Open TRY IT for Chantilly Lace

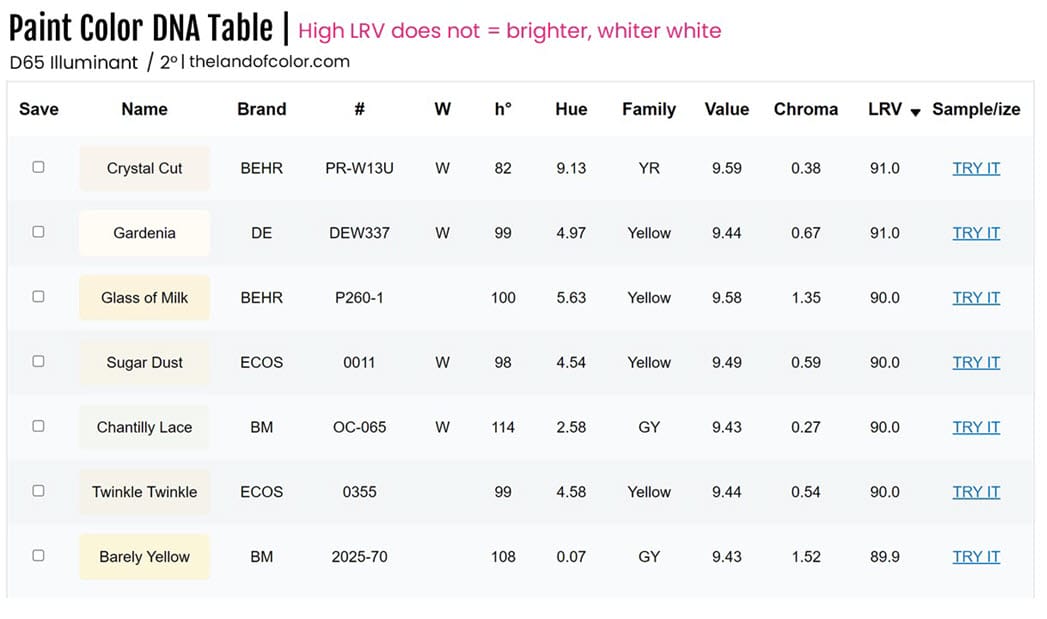[975, 426]
